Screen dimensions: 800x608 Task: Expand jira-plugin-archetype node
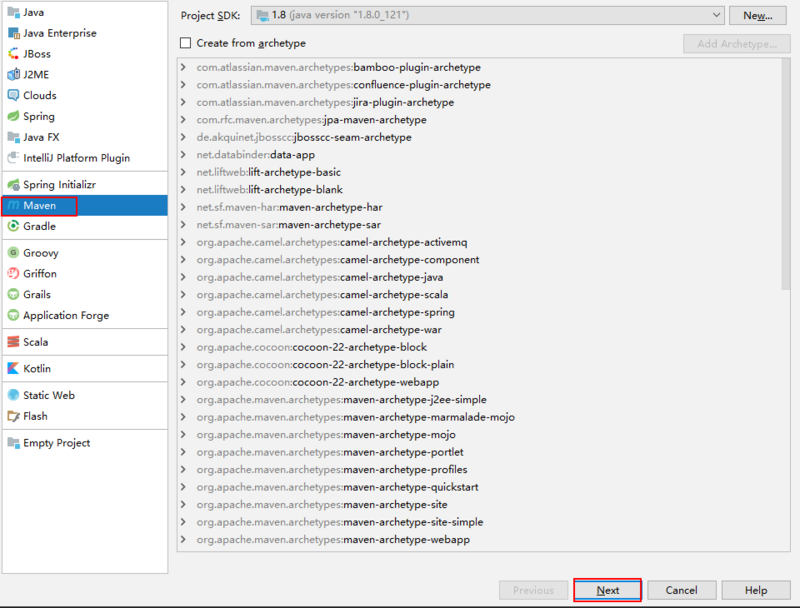click(x=183, y=102)
